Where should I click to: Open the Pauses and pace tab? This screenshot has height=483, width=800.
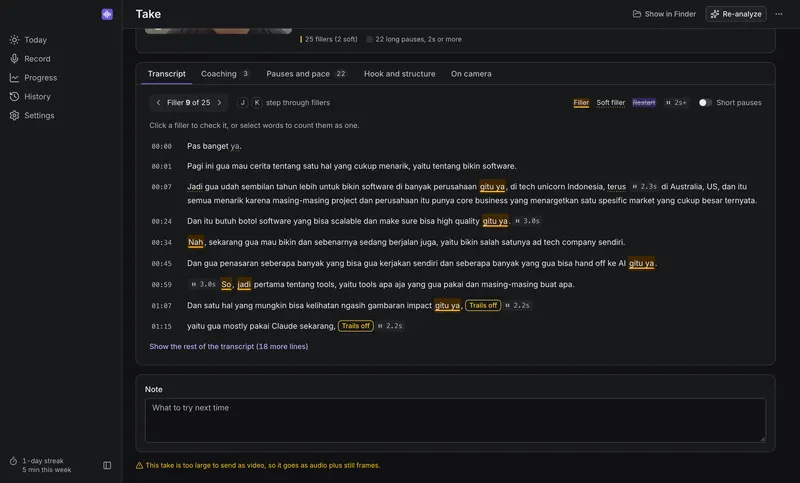pyautogui.click(x=306, y=74)
